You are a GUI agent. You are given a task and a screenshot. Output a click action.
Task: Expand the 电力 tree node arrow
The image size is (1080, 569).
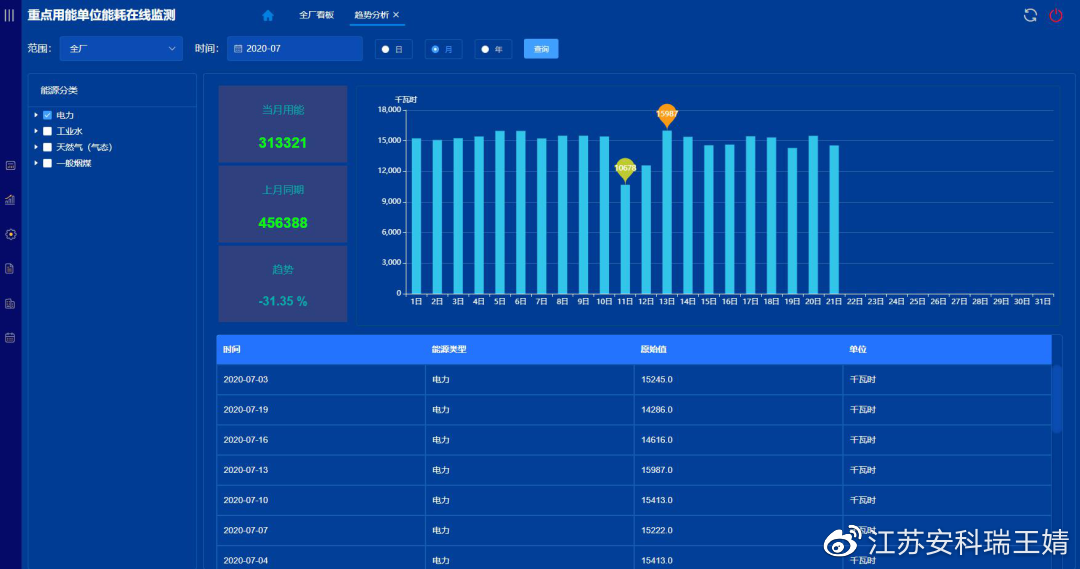[x=36, y=115]
